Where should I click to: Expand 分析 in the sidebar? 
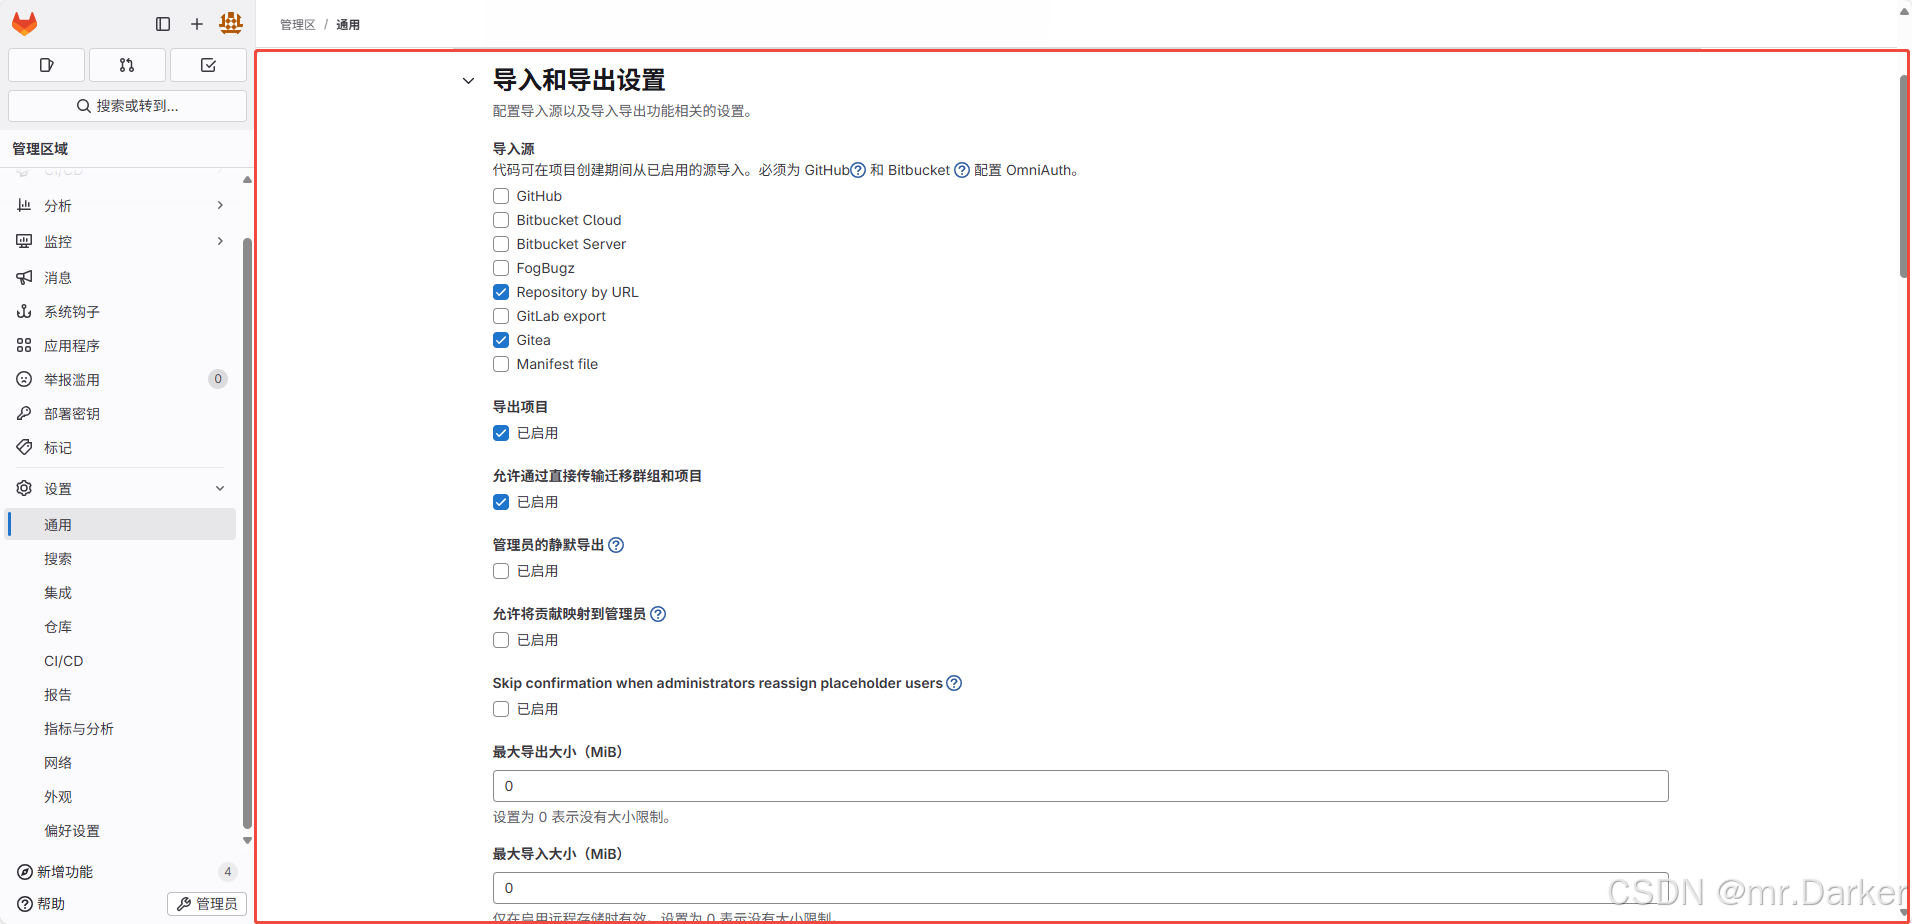pyautogui.click(x=121, y=205)
